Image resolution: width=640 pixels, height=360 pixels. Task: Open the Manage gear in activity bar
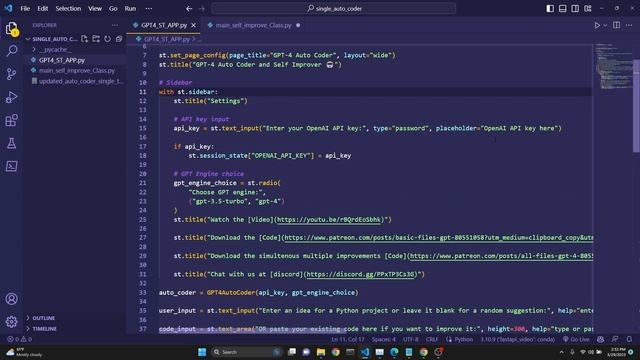[x=11, y=322]
